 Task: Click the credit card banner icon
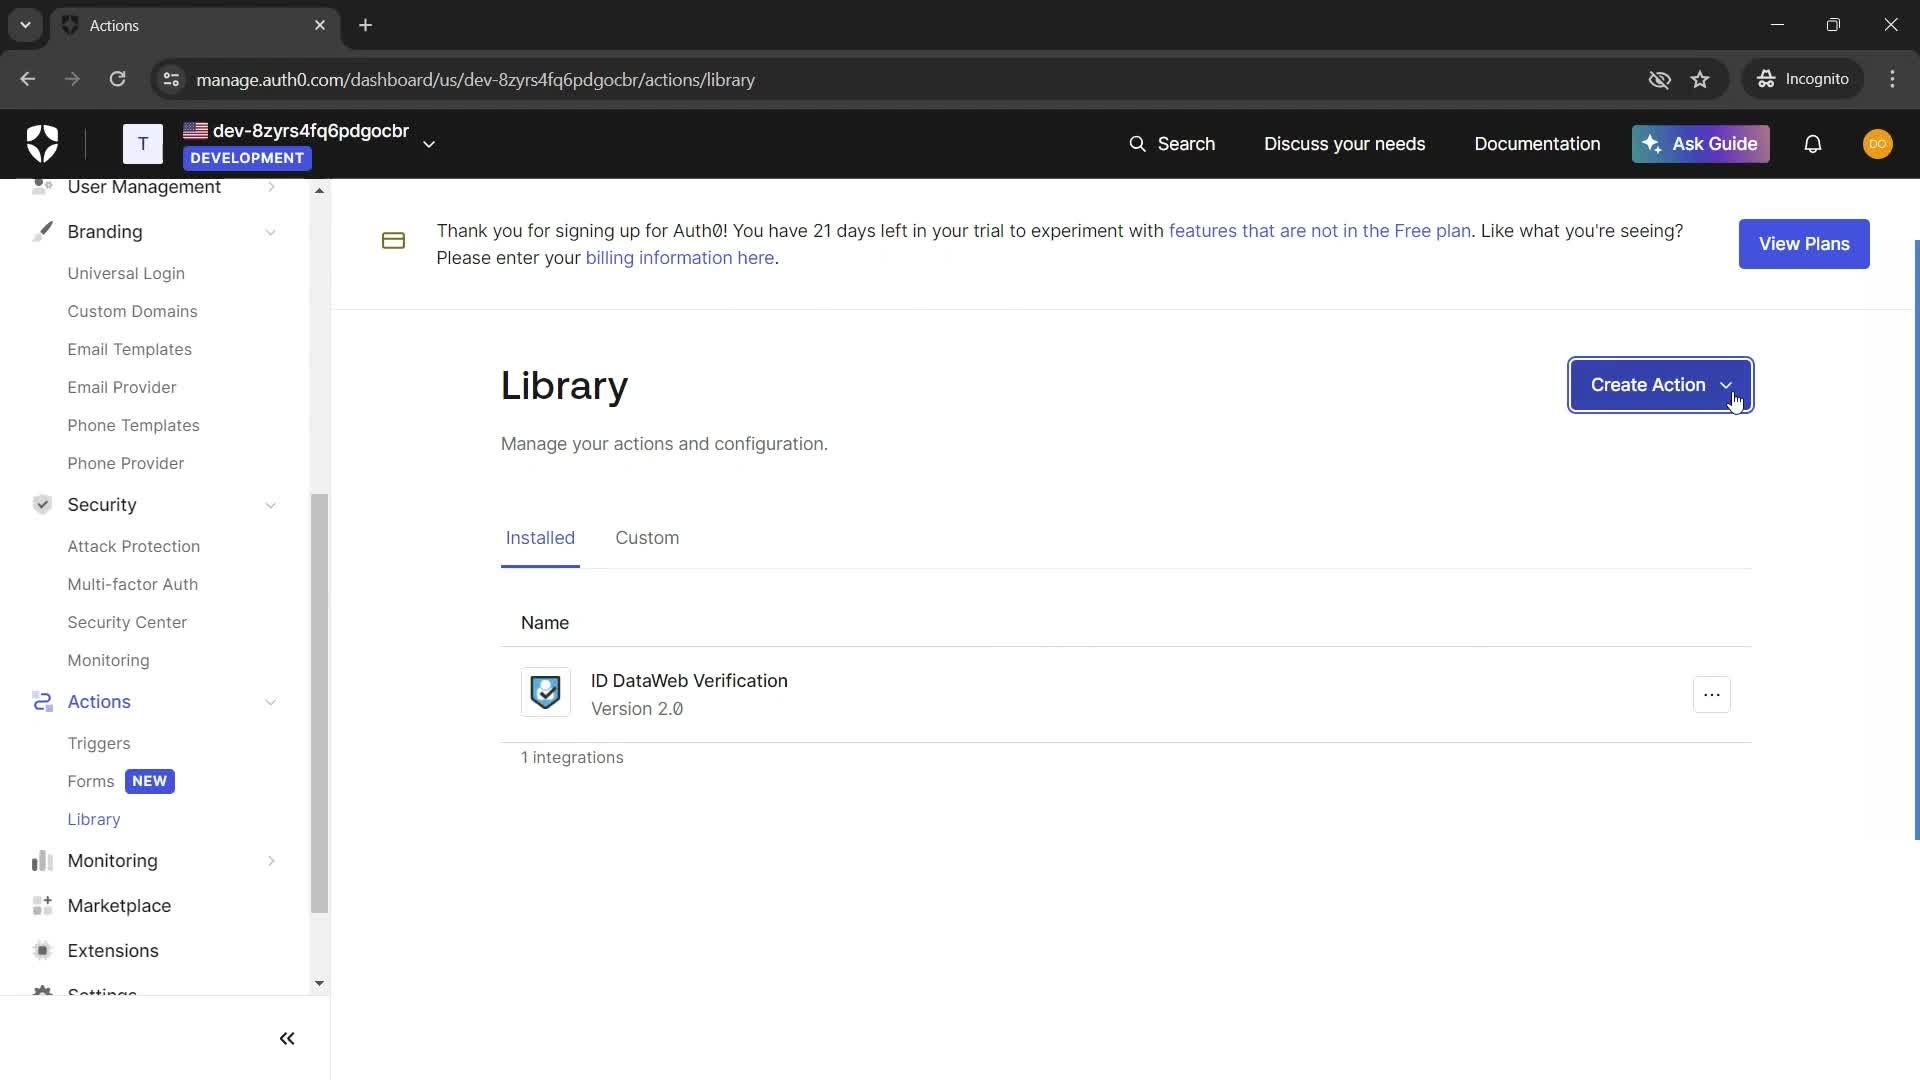tap(393, 241)
